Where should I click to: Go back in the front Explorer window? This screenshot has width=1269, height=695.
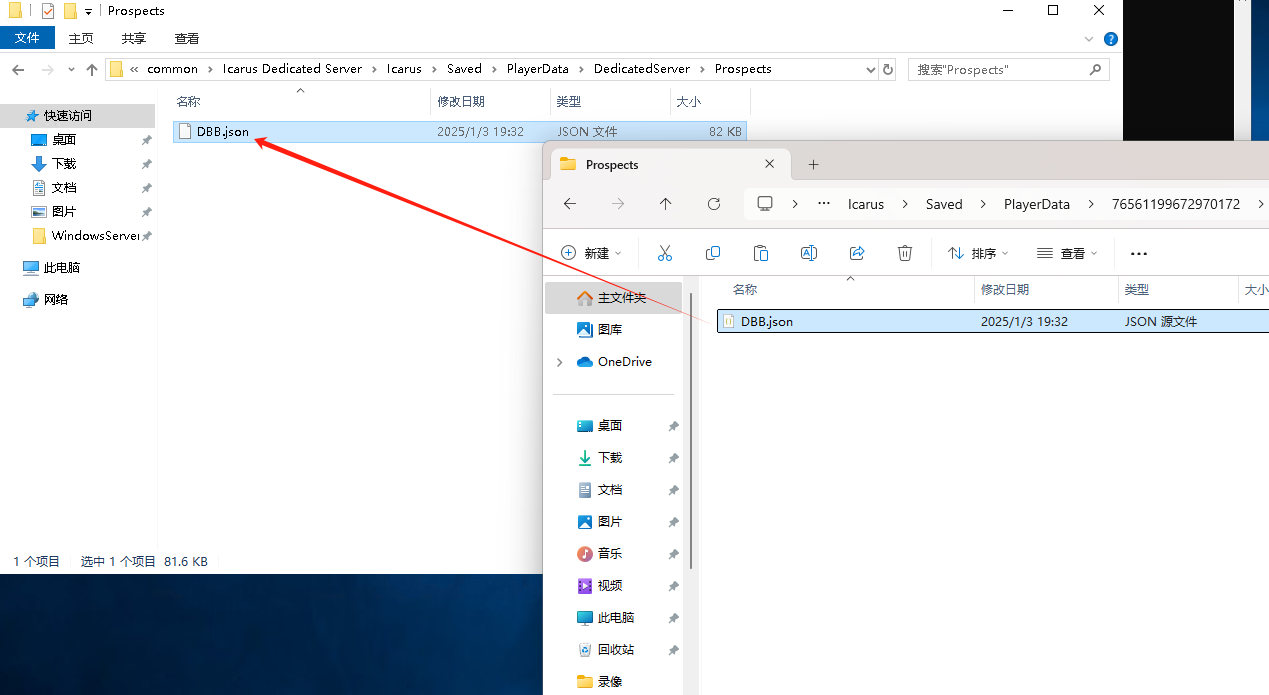point(570,204)
